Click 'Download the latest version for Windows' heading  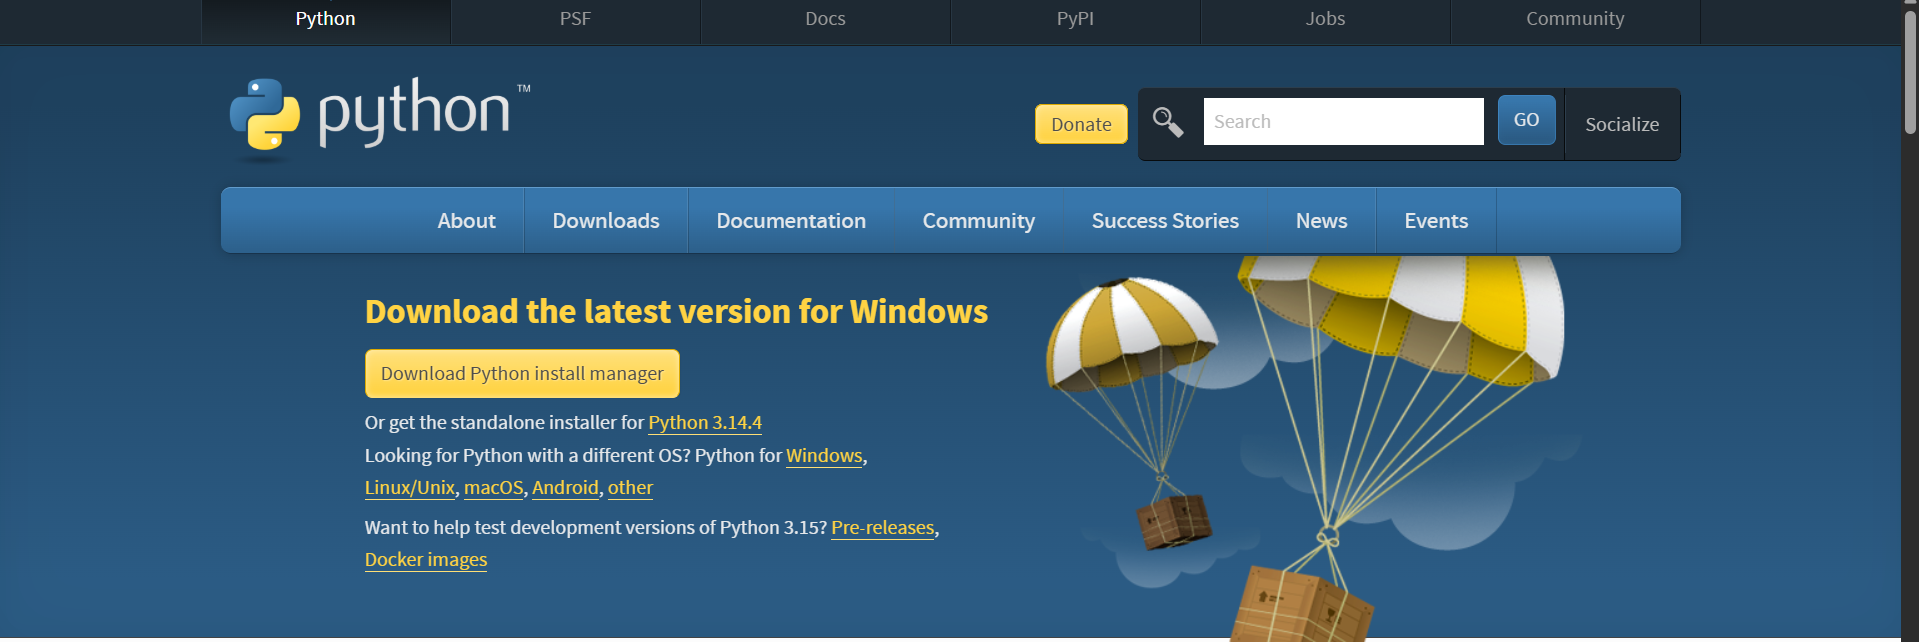click(x=676, y=311)
